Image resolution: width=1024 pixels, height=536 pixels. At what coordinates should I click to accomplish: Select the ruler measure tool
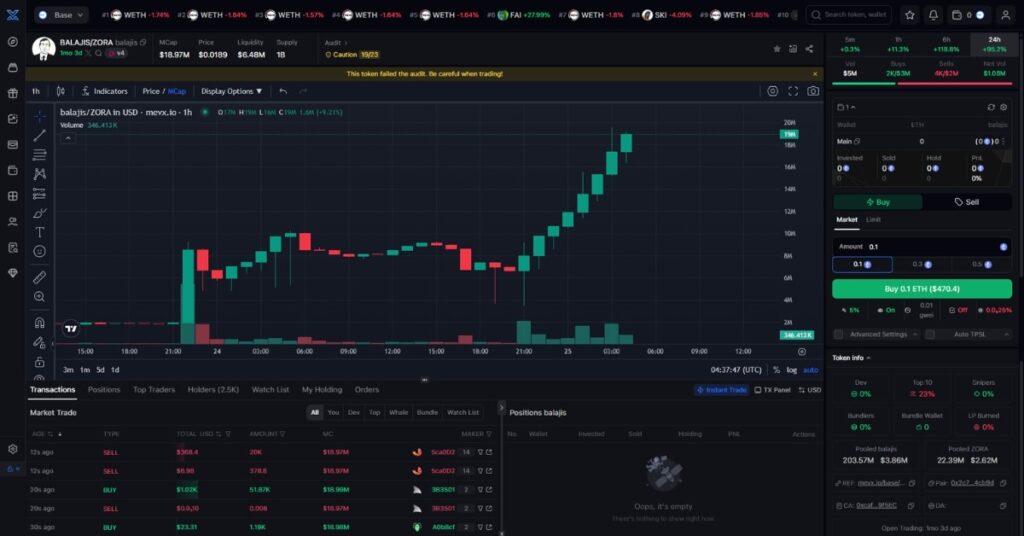(40, 277)
